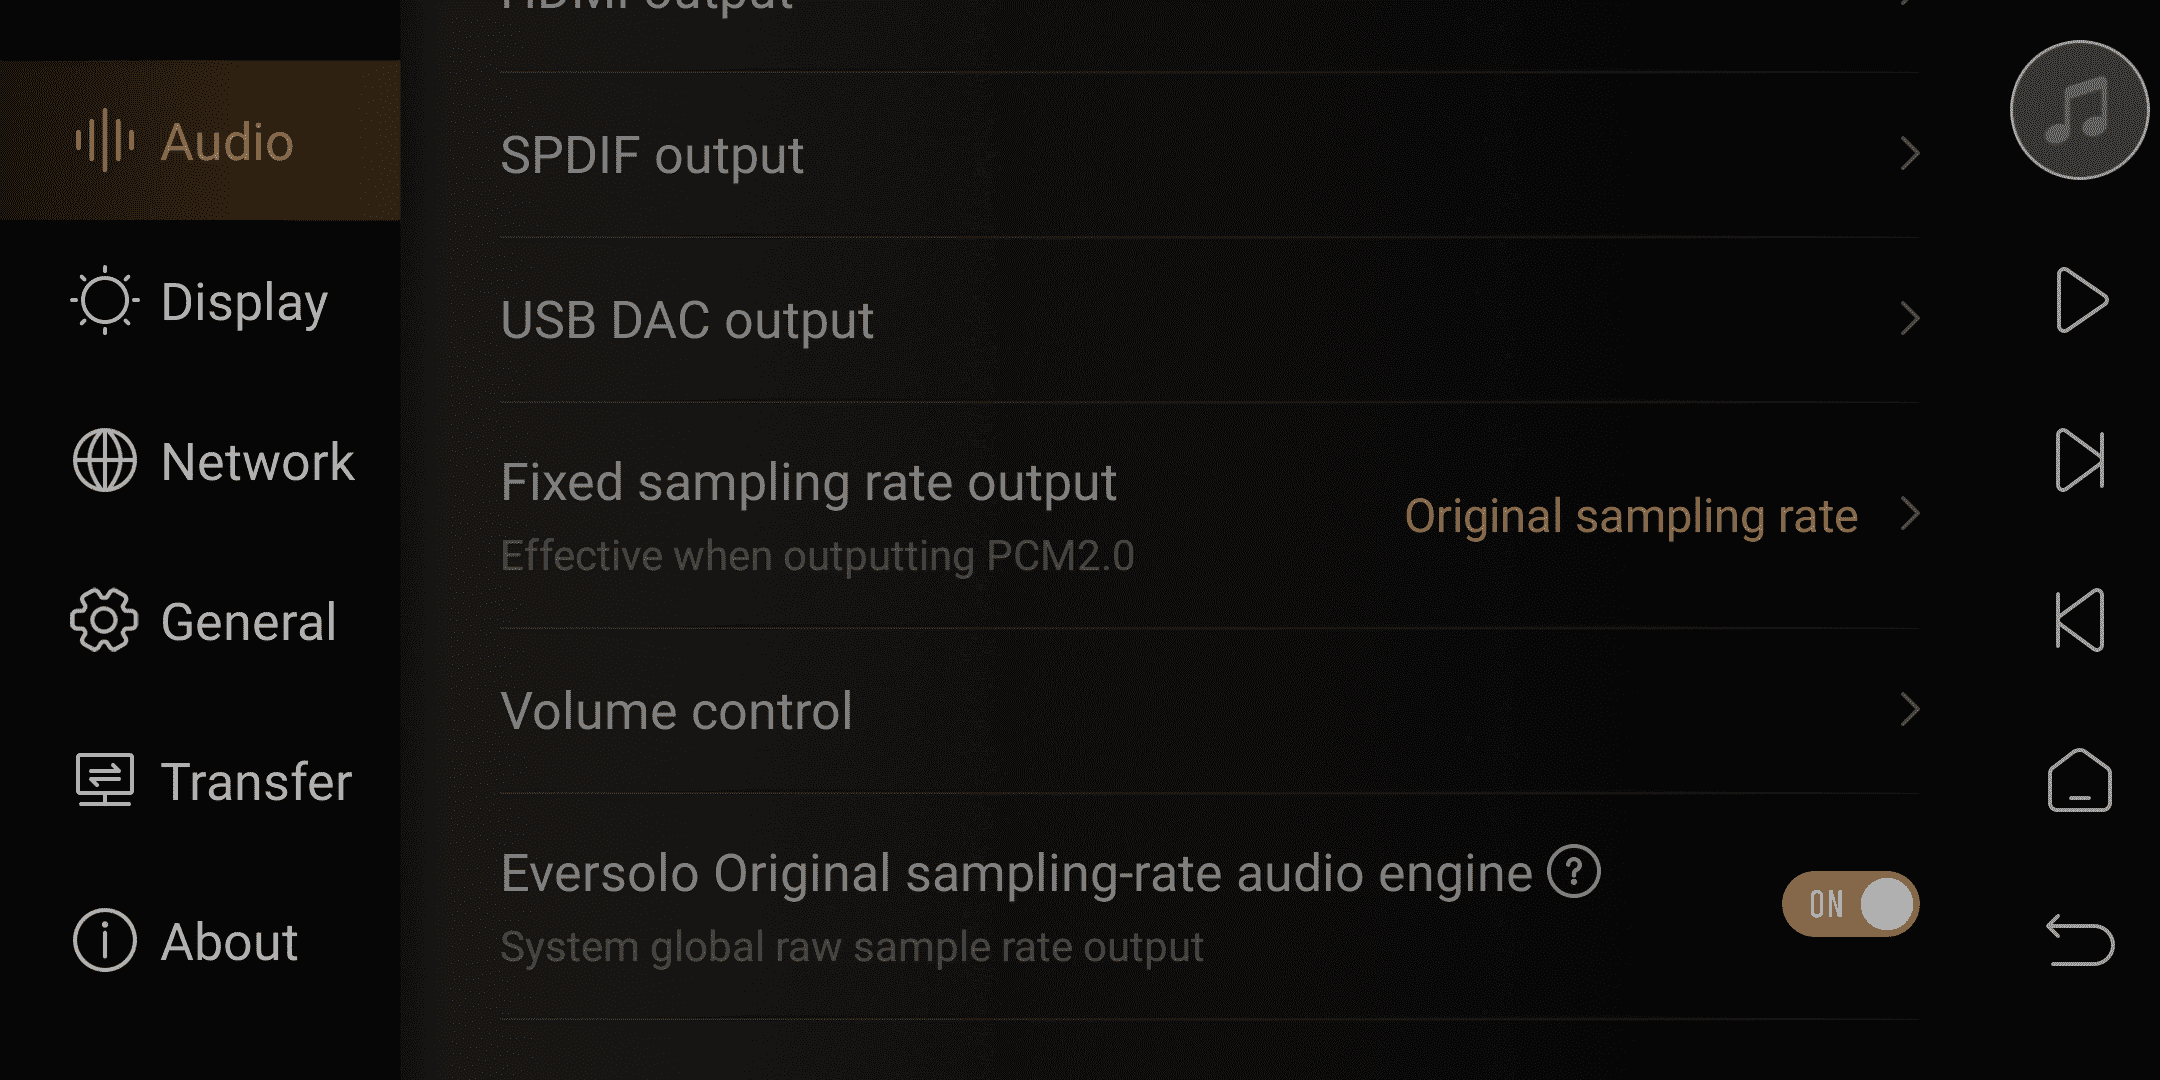
Task: Expand Volume control chevron
Action: point(1909,710)
